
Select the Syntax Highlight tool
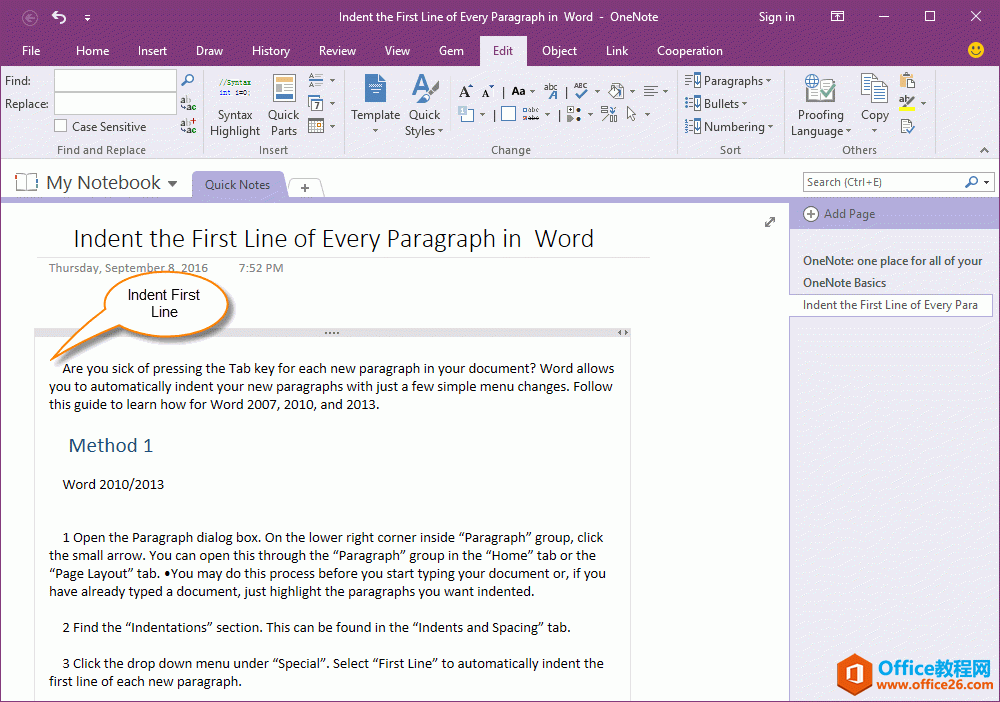pyautogui.click(x=234, y=104)
